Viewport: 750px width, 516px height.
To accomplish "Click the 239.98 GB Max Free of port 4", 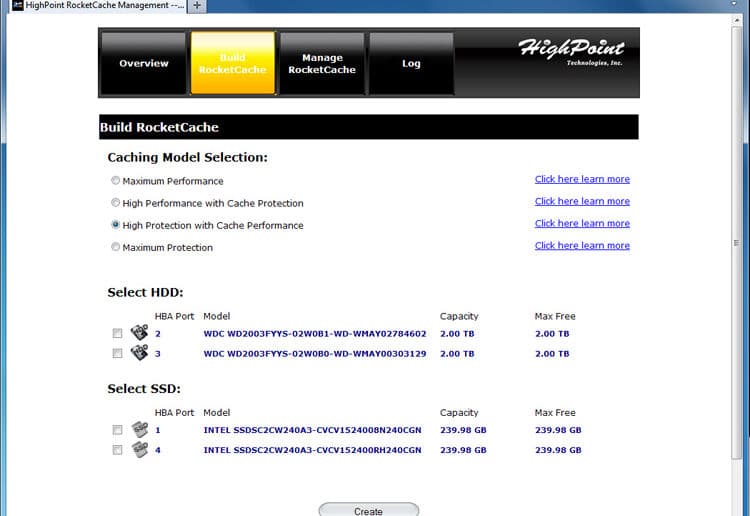I will click(x=558, y=450).
